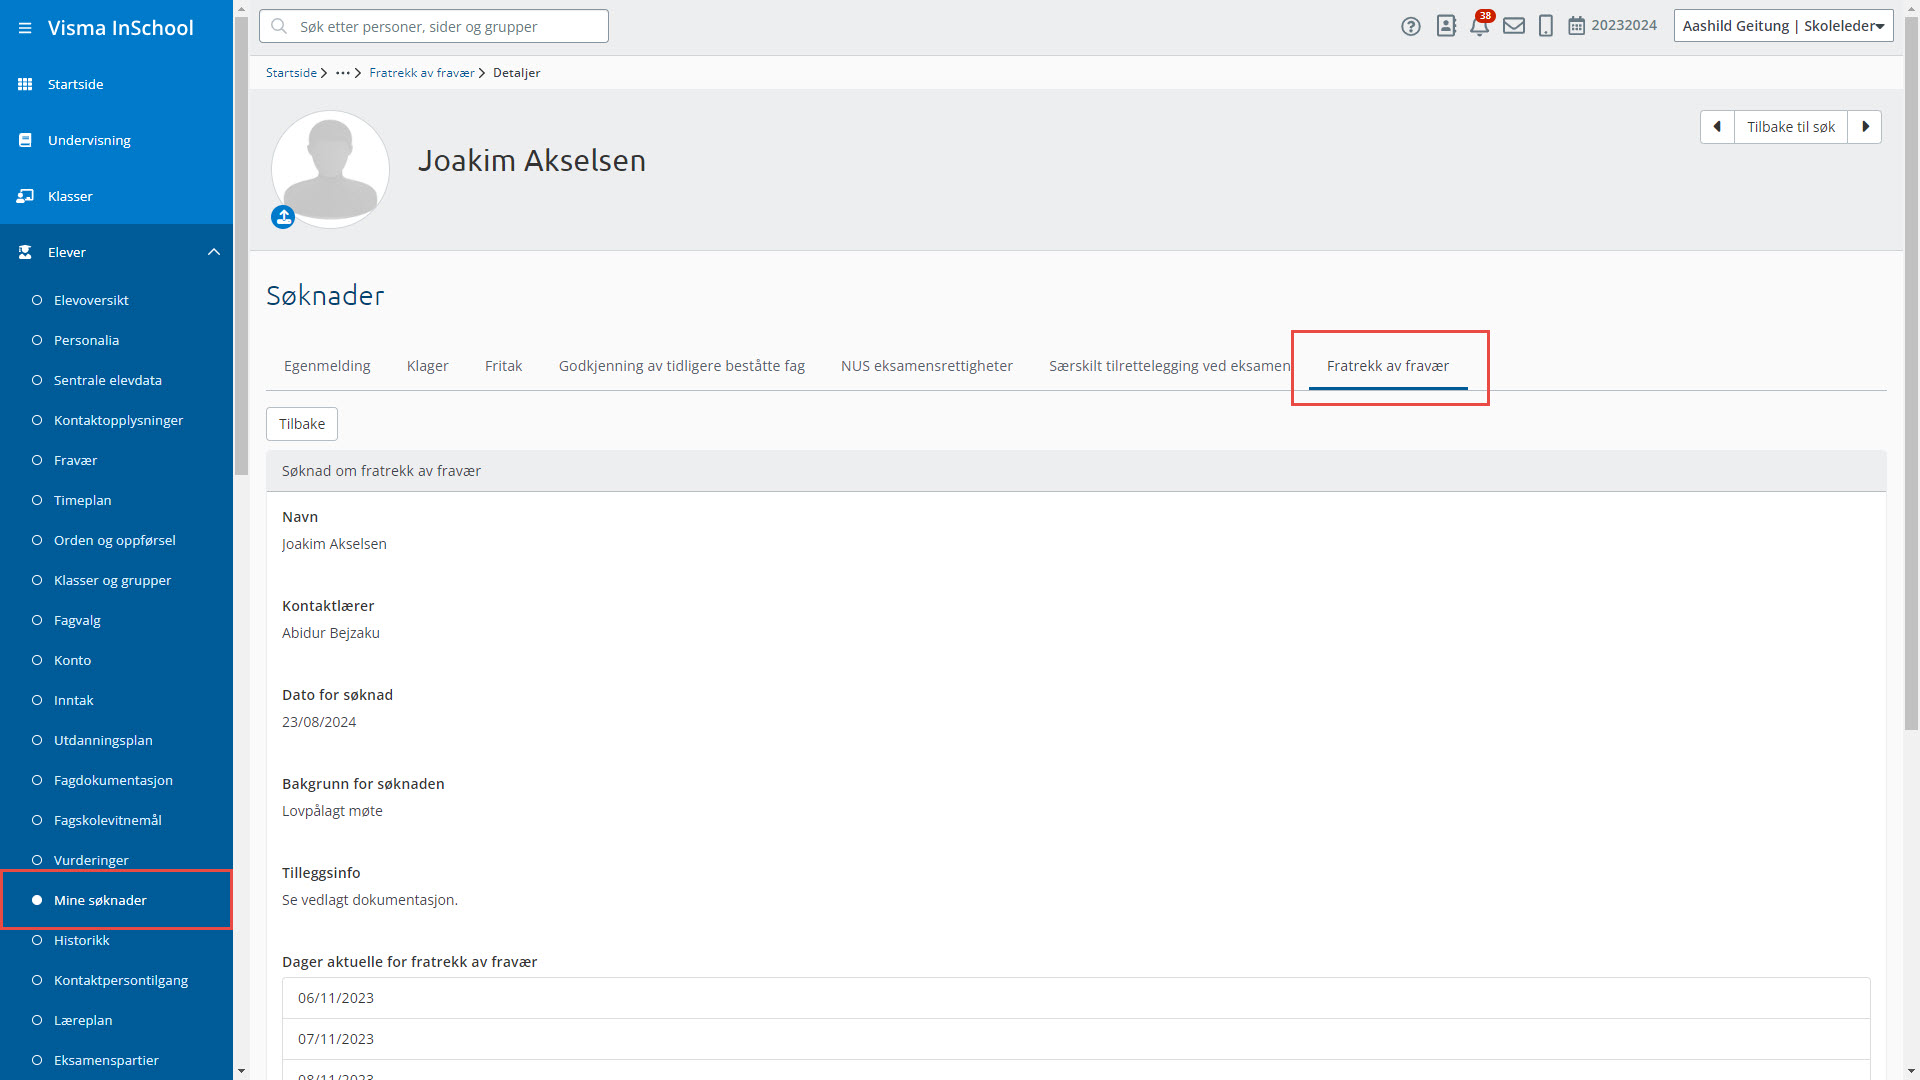Click the Tilbake button
The width and height of the screenshot is (1920, 1080).
pyautogui.click(x=302, y=424)
